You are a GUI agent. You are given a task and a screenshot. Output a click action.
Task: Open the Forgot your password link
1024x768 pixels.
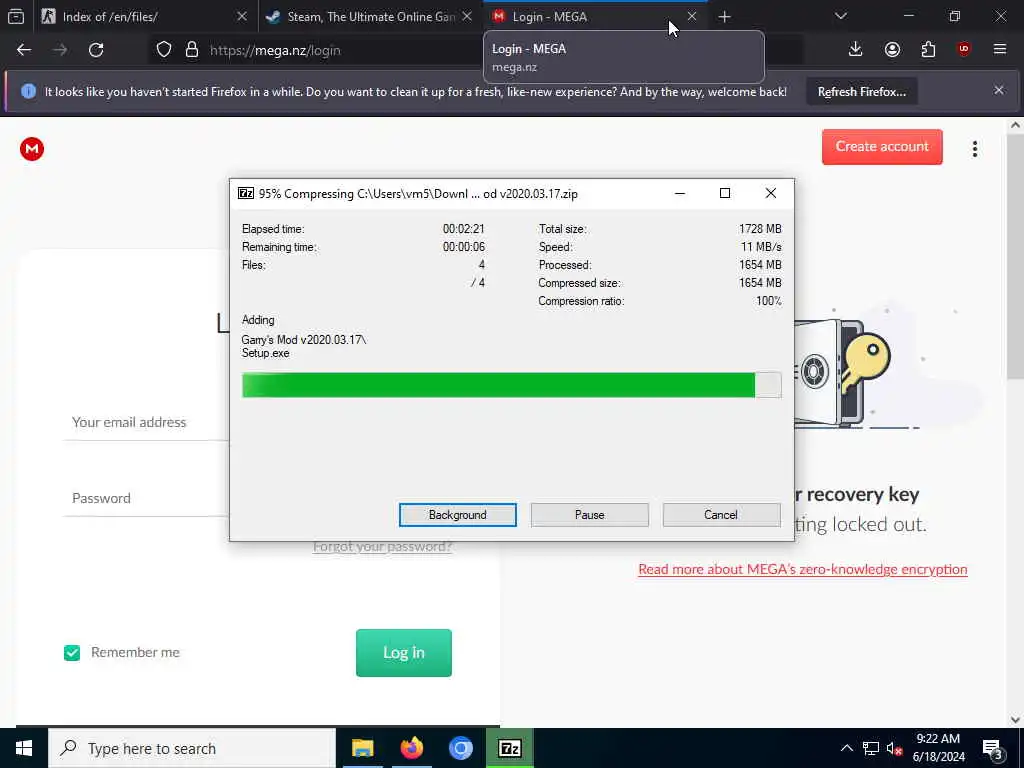383,547
